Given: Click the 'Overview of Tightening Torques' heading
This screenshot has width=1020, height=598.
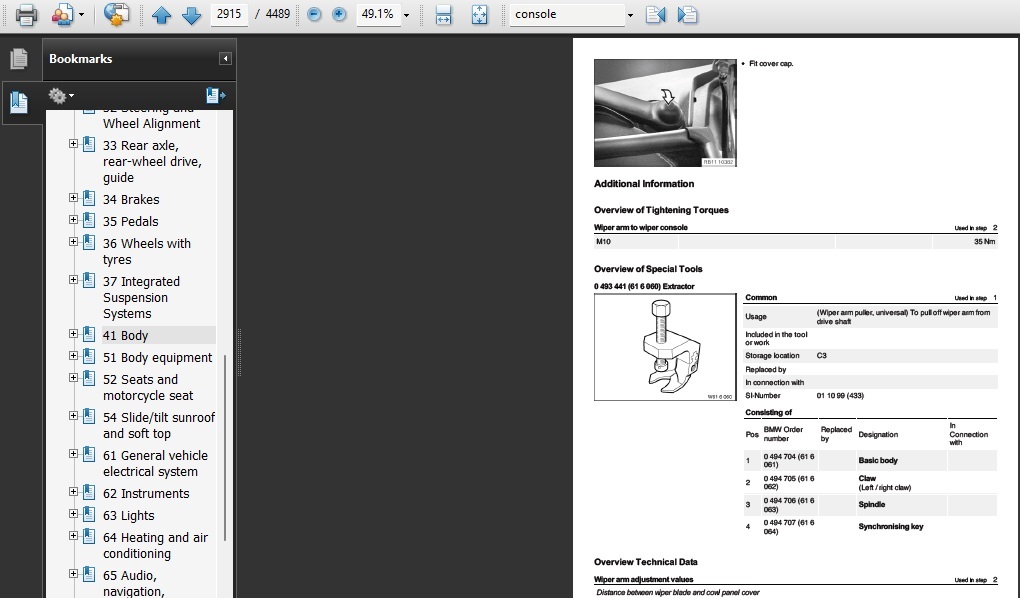Looking at the screenshot, I should coord(661,210).
